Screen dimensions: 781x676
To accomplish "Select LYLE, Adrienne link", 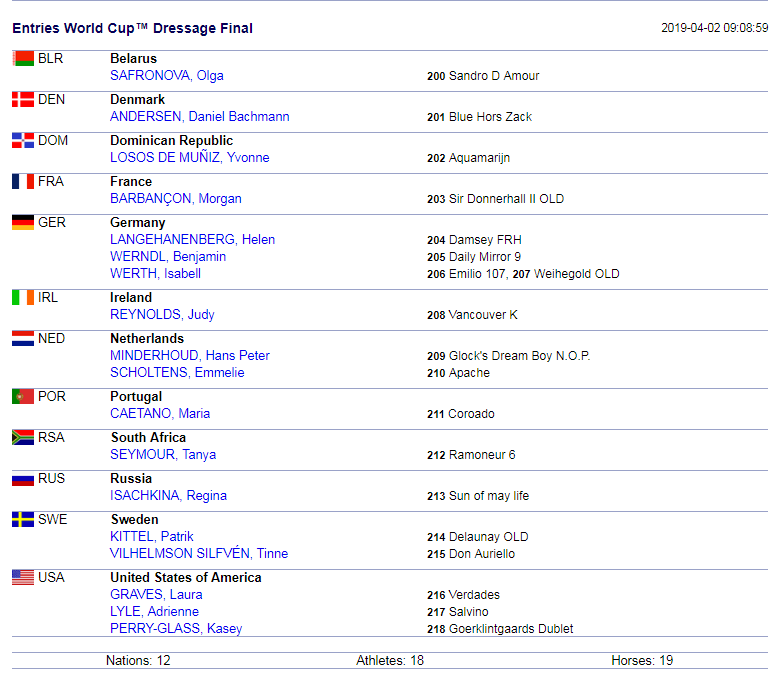I will (154, 612).
